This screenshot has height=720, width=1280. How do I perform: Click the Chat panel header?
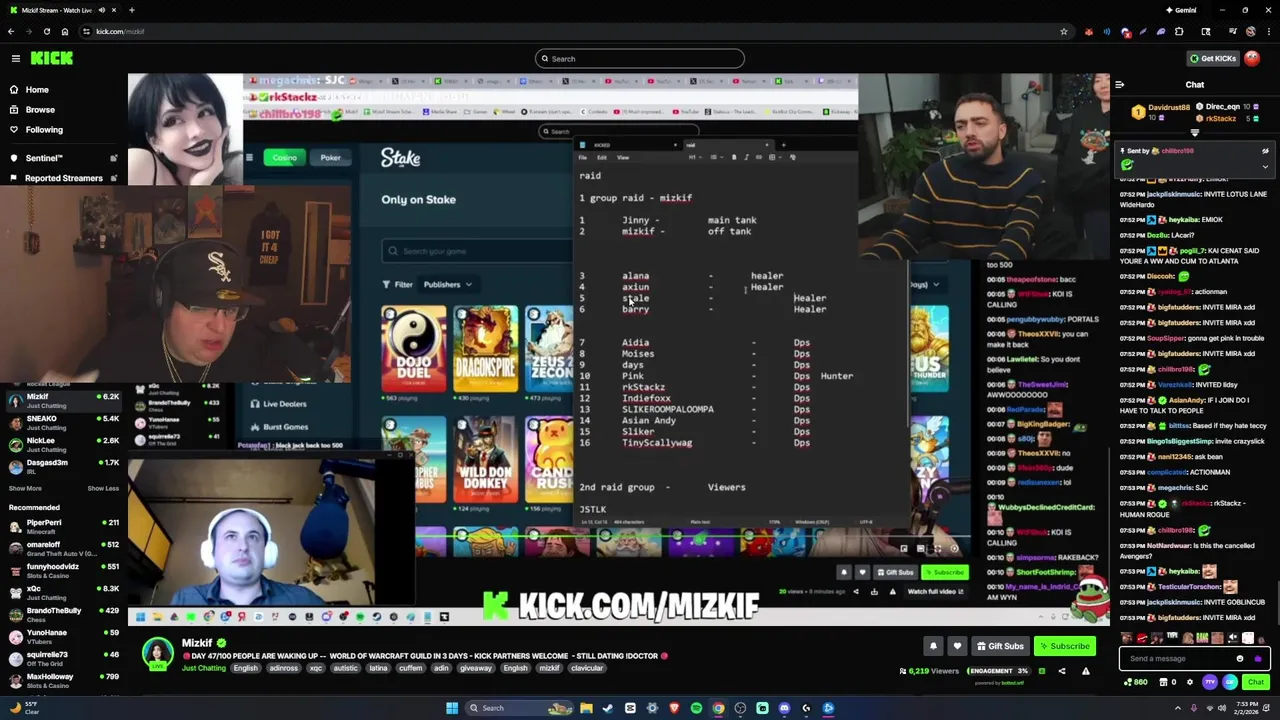coord(1195,85)
